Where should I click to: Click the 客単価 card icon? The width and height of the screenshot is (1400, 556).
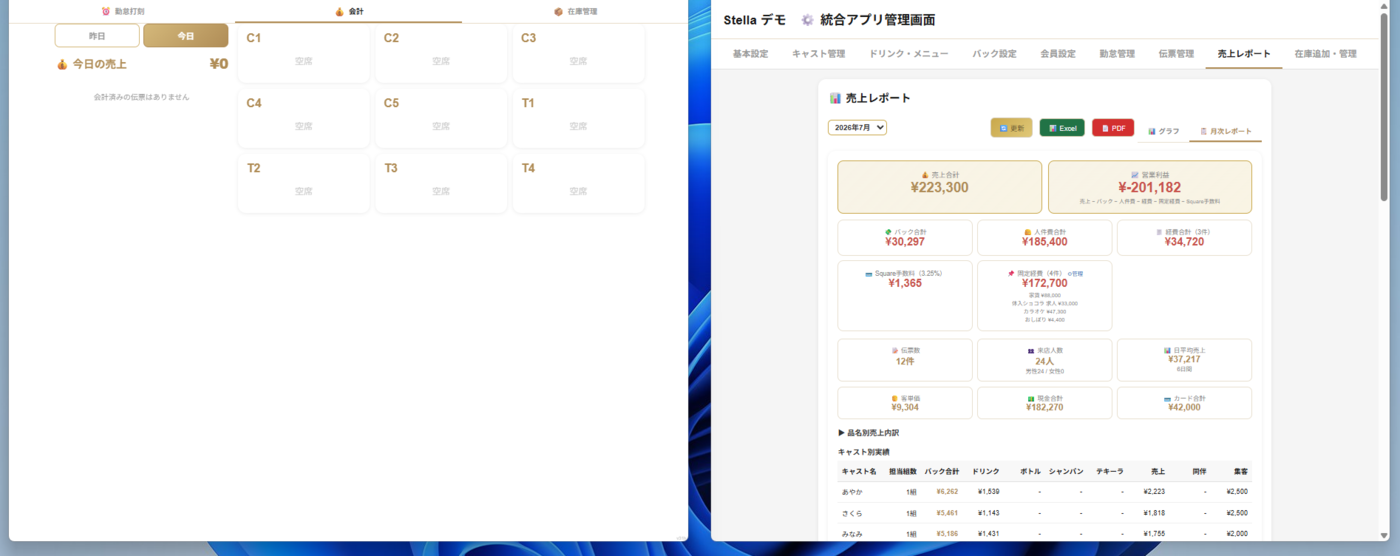894,398
